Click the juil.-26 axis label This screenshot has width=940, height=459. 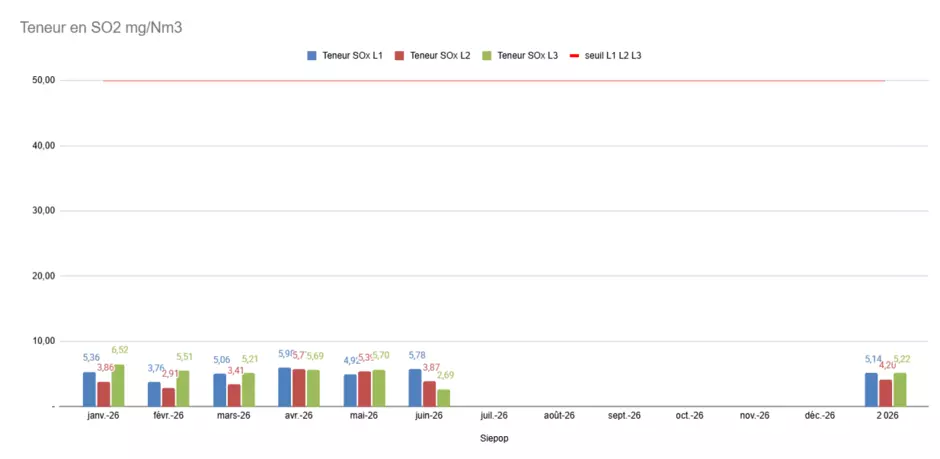494,415
